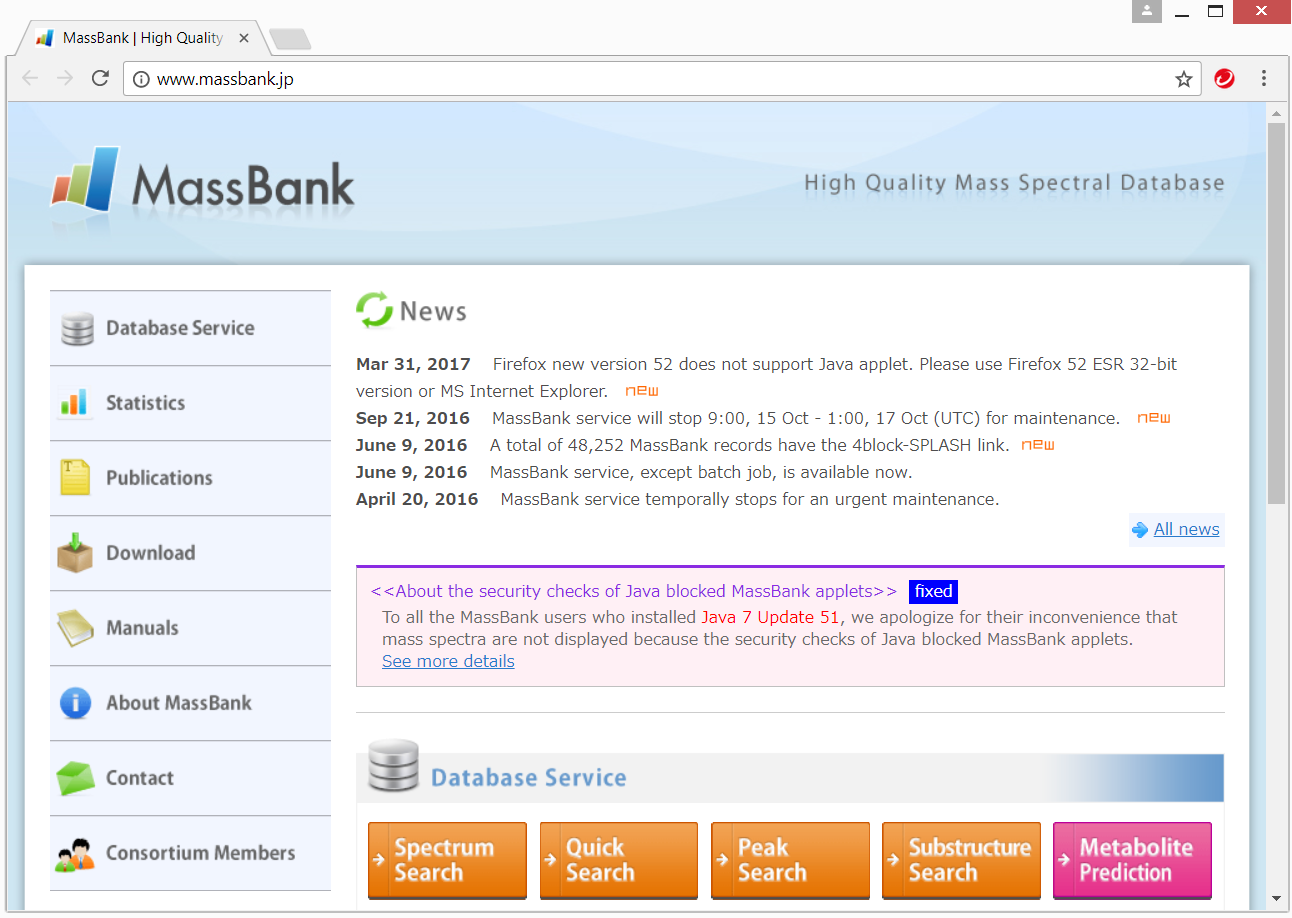Bookmark this page with the star icon

(1184, 79)
